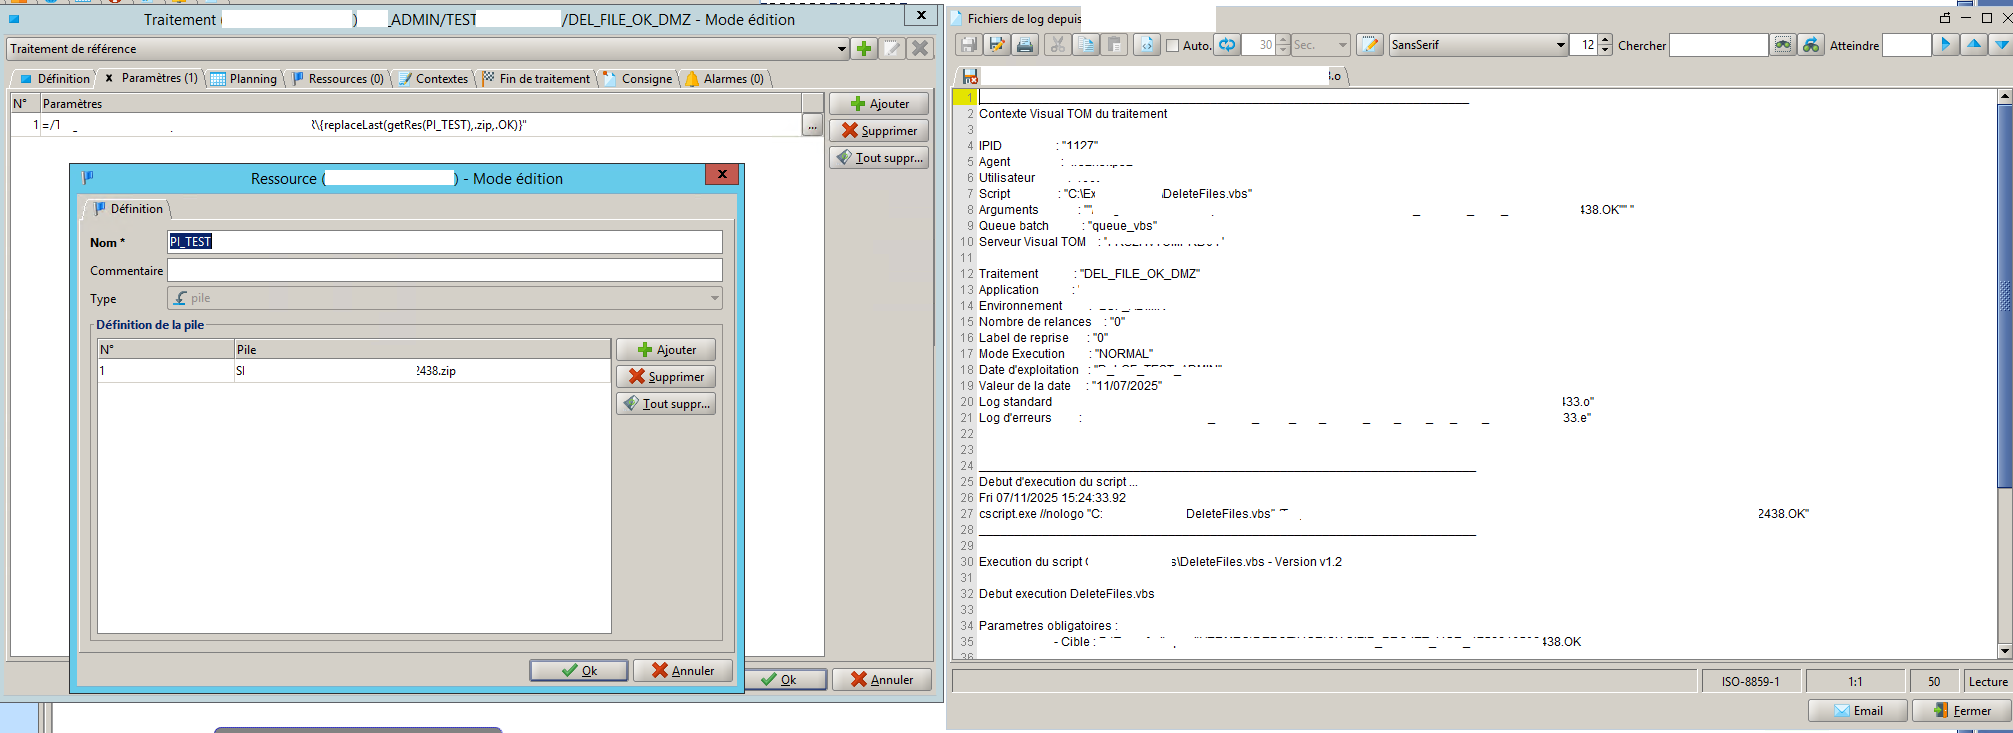Click the blue refresh arrows icon next to Auto
The width and height of the screenshot is (2013, 733).
click(1227, 45)
